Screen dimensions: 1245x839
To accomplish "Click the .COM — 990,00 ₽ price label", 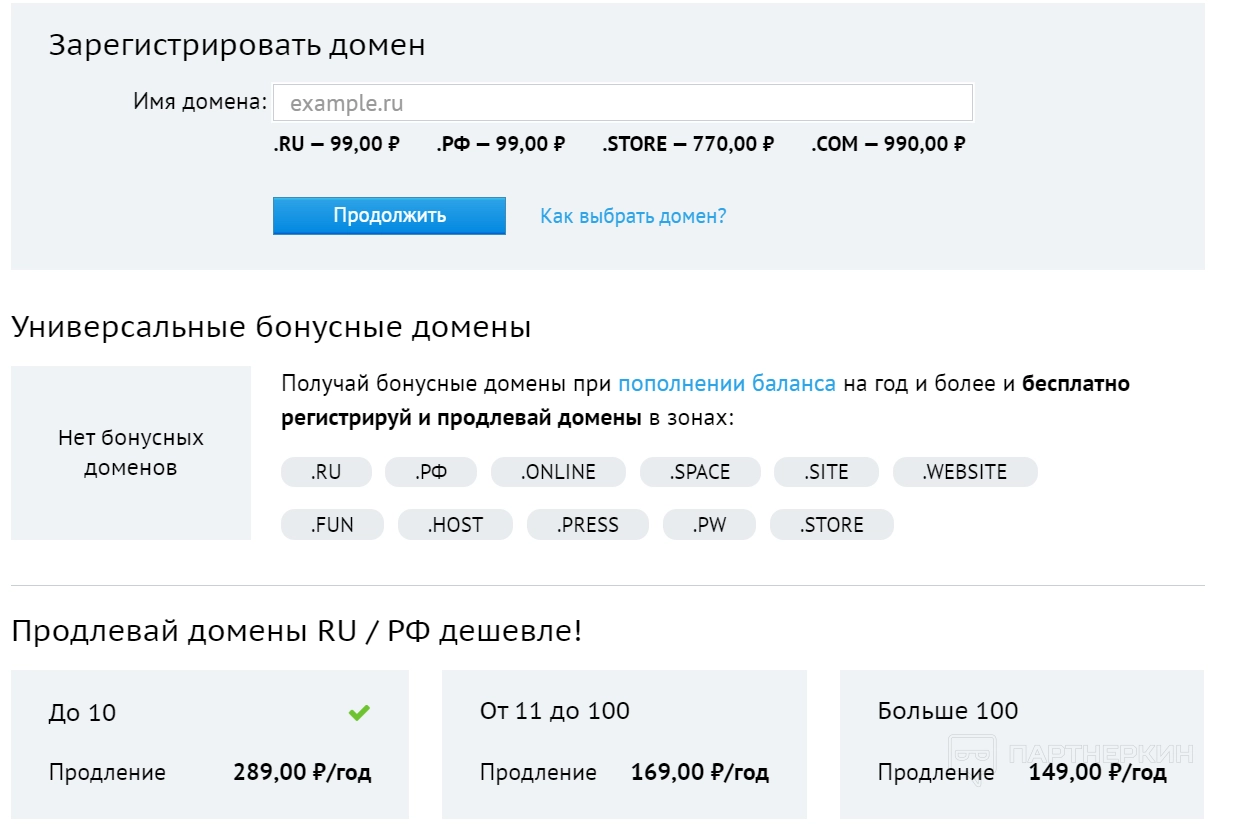I will (888, 144).
